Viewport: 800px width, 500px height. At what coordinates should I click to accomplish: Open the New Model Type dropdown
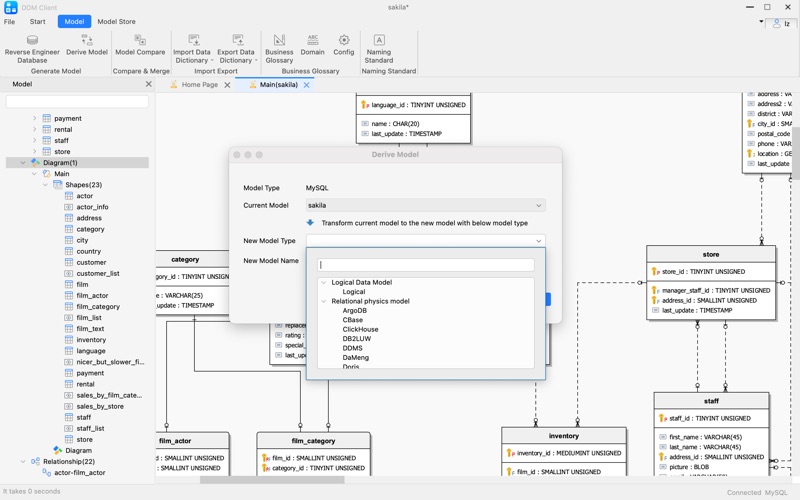(426, 241)
